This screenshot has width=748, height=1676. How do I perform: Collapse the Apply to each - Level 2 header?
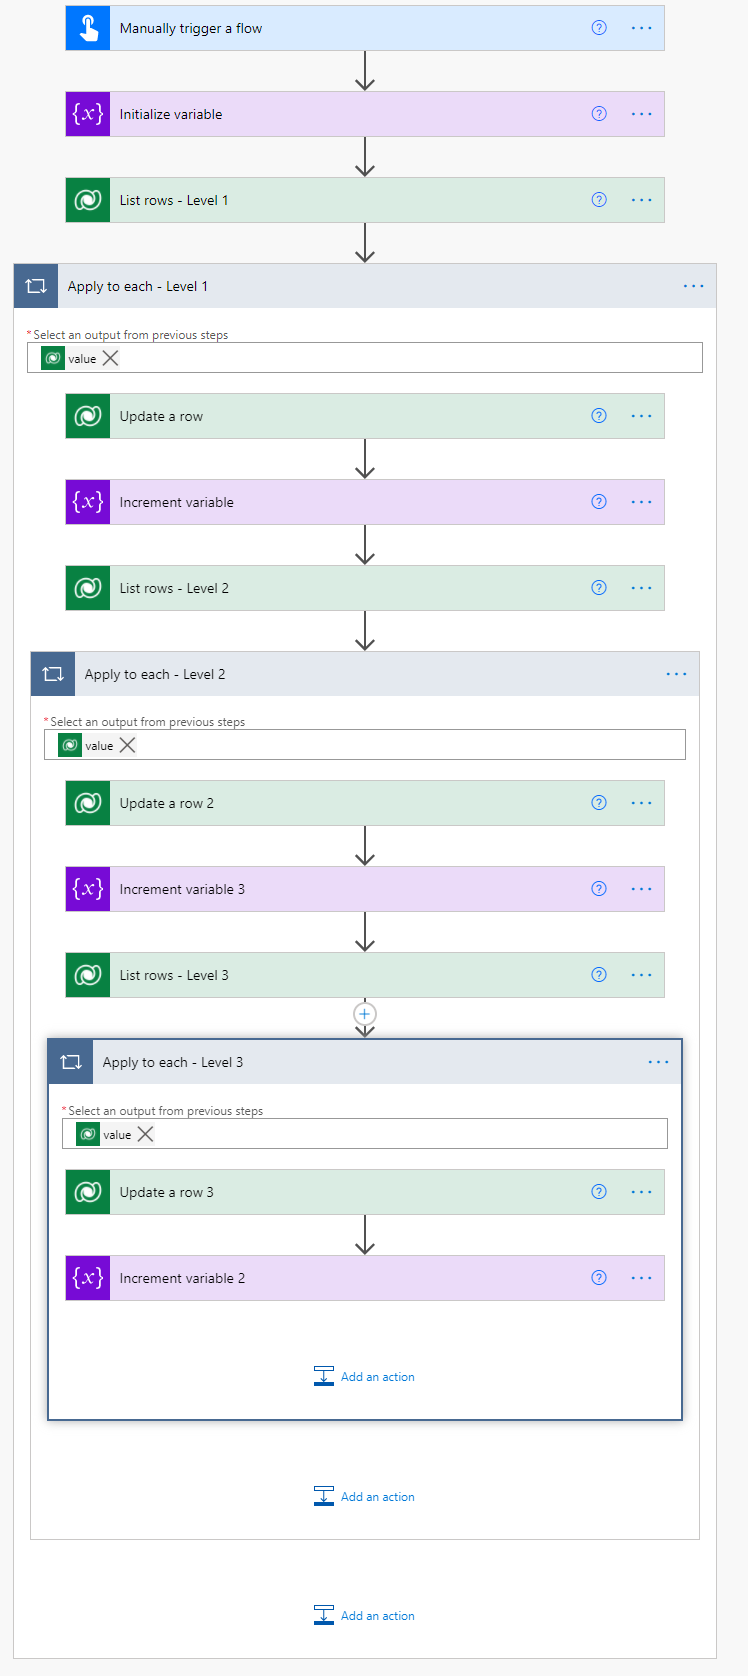350,674
